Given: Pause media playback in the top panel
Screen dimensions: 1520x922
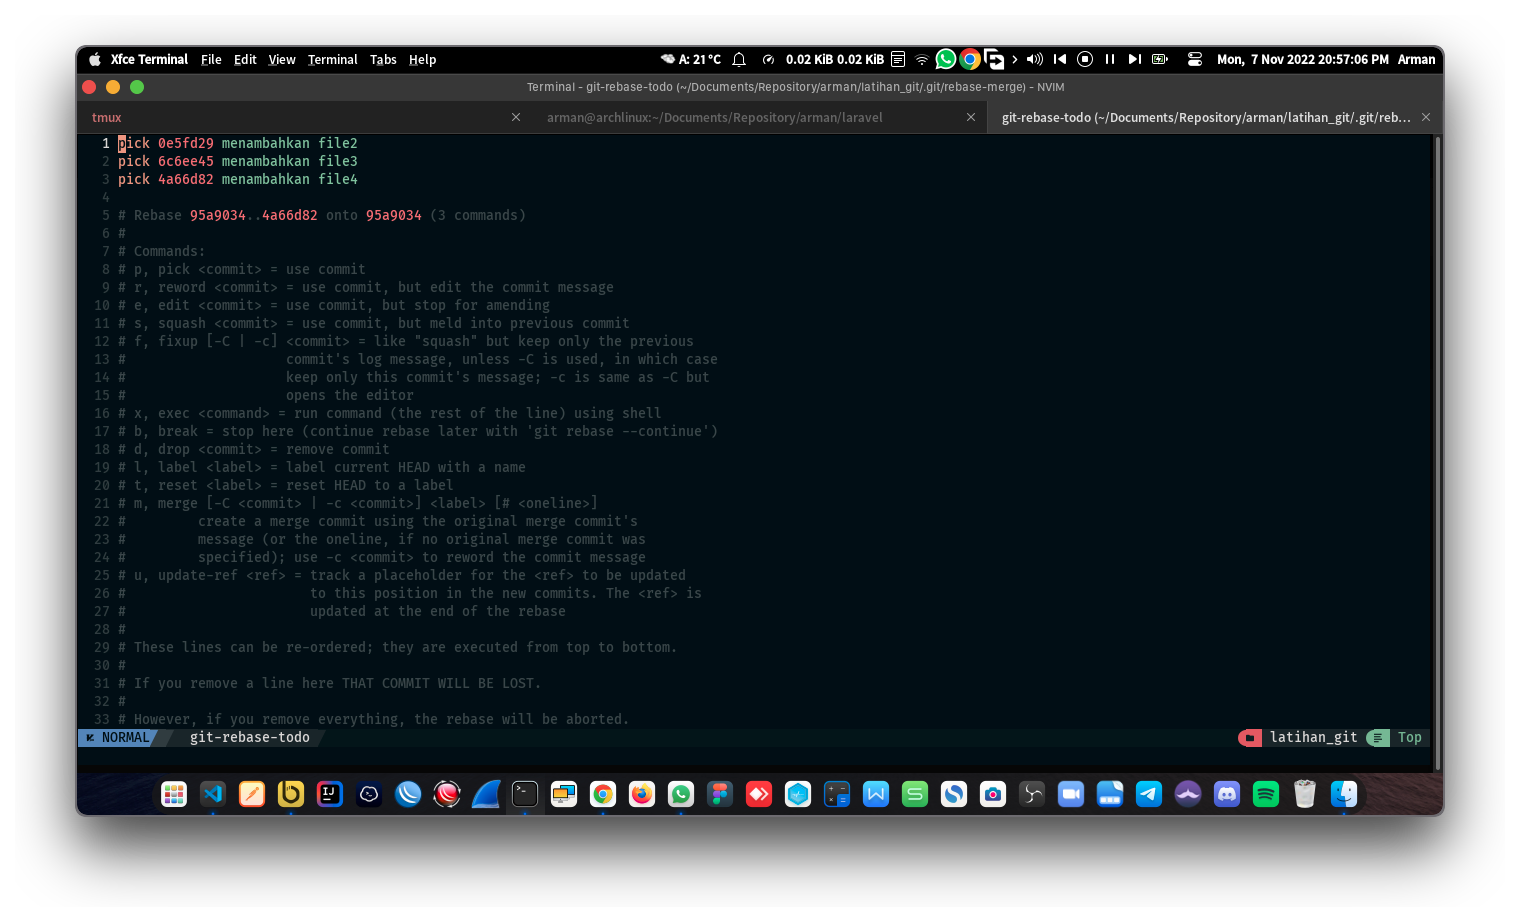Looking at the screenshot, I should (x=1110, y=59).
